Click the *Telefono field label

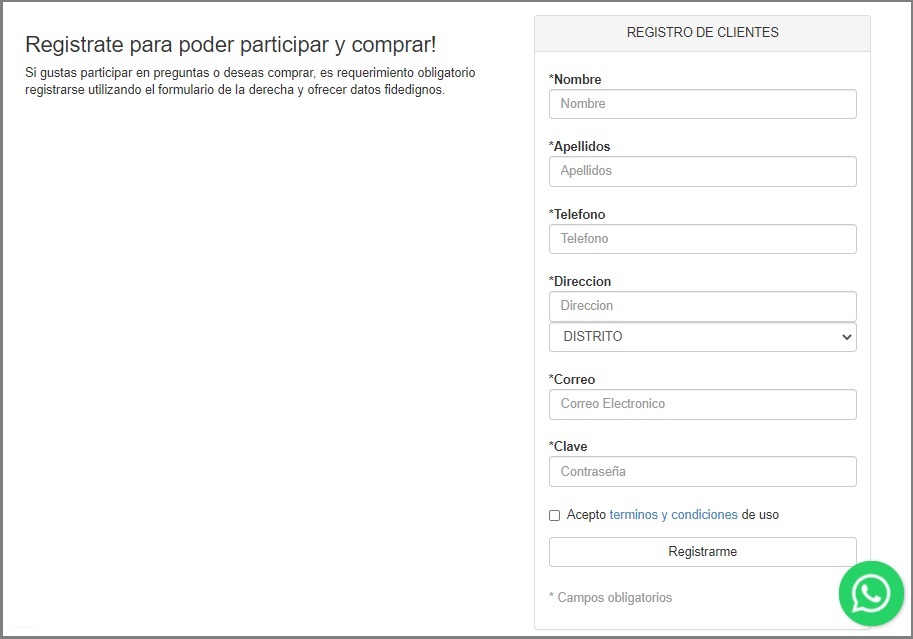coord(576,214)
